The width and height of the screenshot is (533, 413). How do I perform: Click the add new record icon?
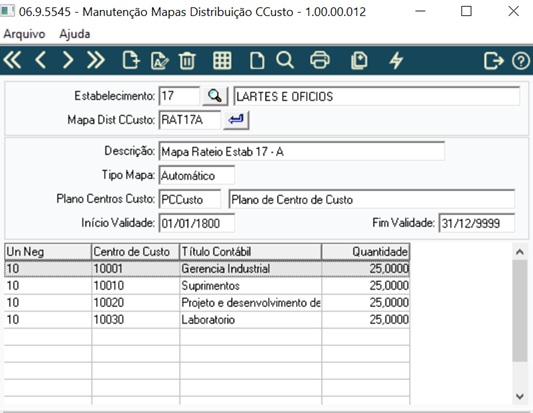[x=131, y=61]
